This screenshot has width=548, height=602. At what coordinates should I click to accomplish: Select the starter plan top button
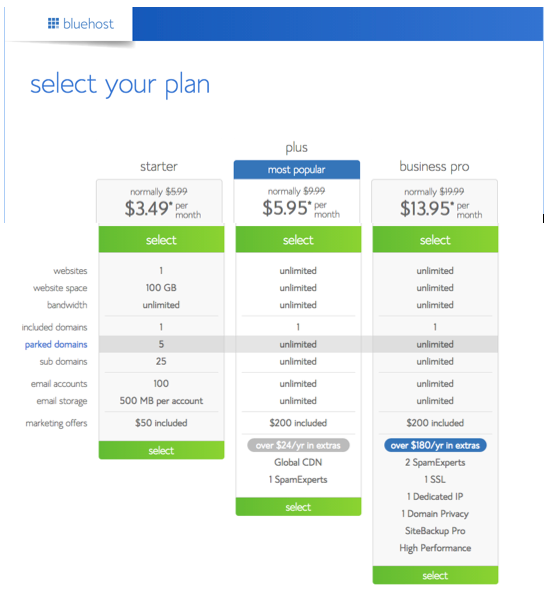coord(161,240)
